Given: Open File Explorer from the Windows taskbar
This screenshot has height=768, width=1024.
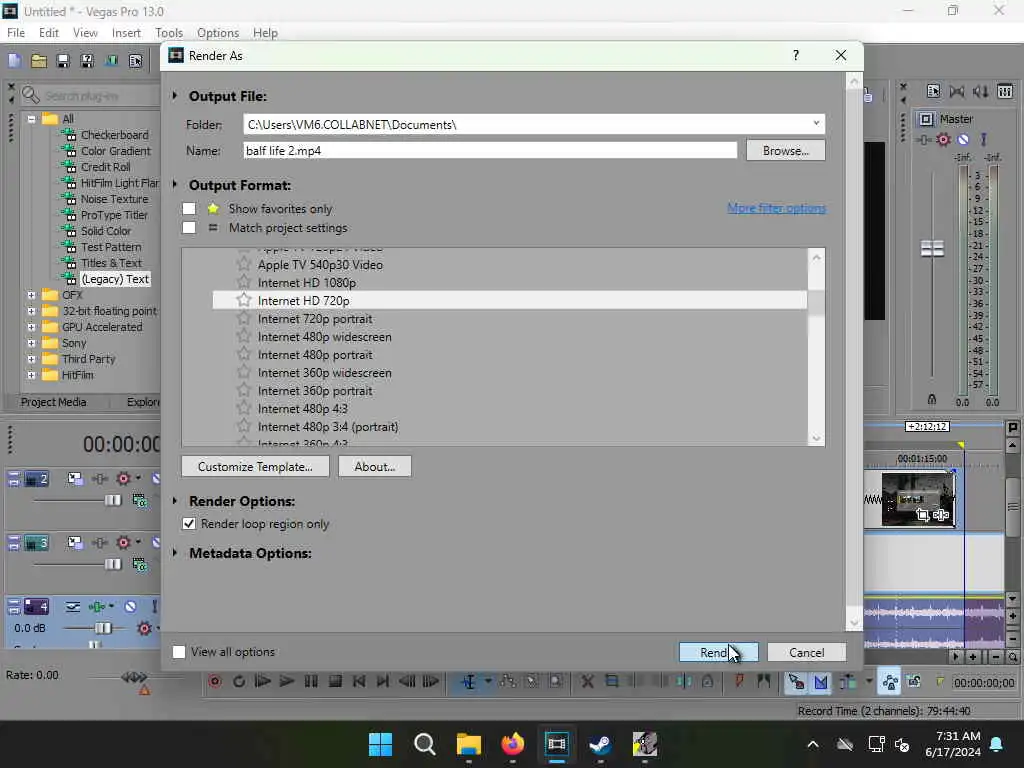Looking at the screenshot, I should click(469, 744).
